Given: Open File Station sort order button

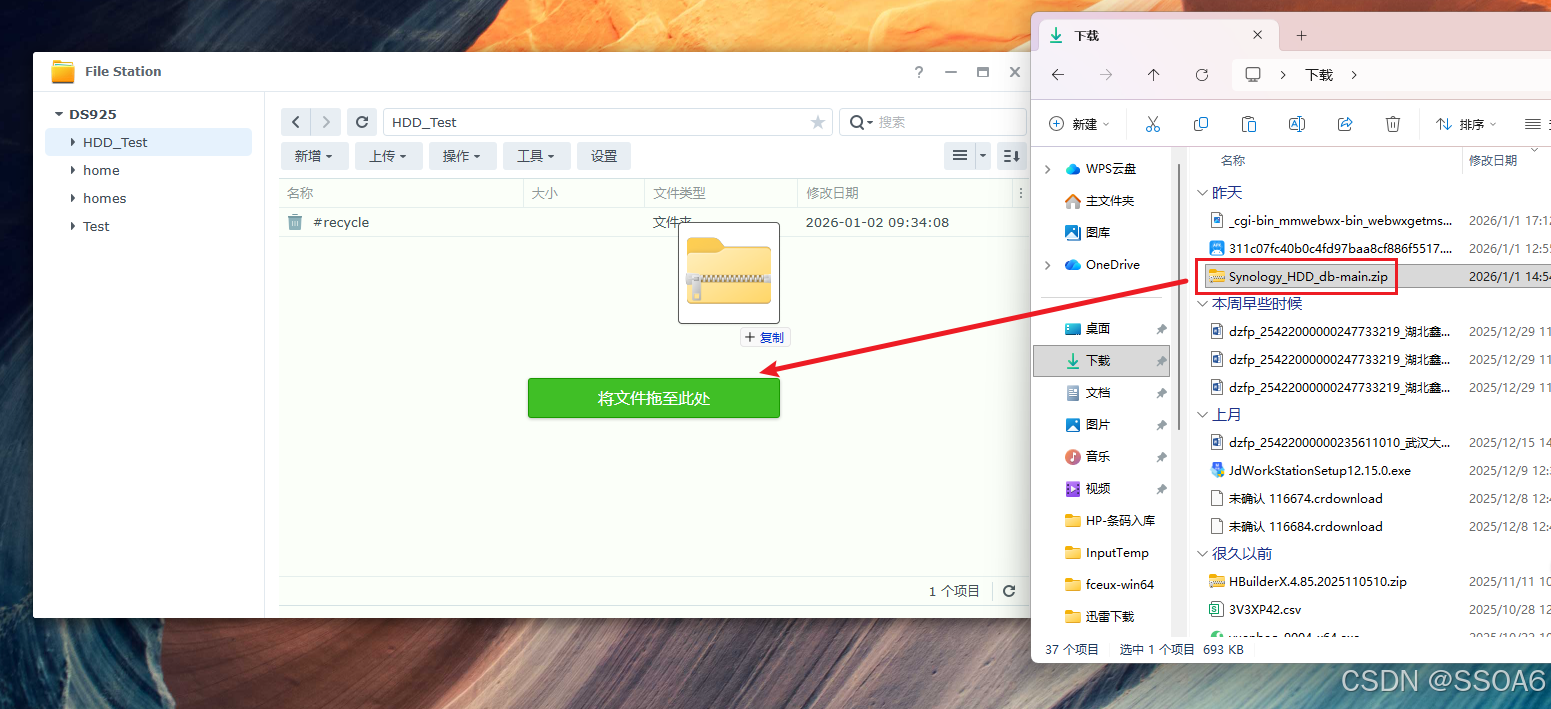Looking at the screenshot, I should pos(1012,156).
